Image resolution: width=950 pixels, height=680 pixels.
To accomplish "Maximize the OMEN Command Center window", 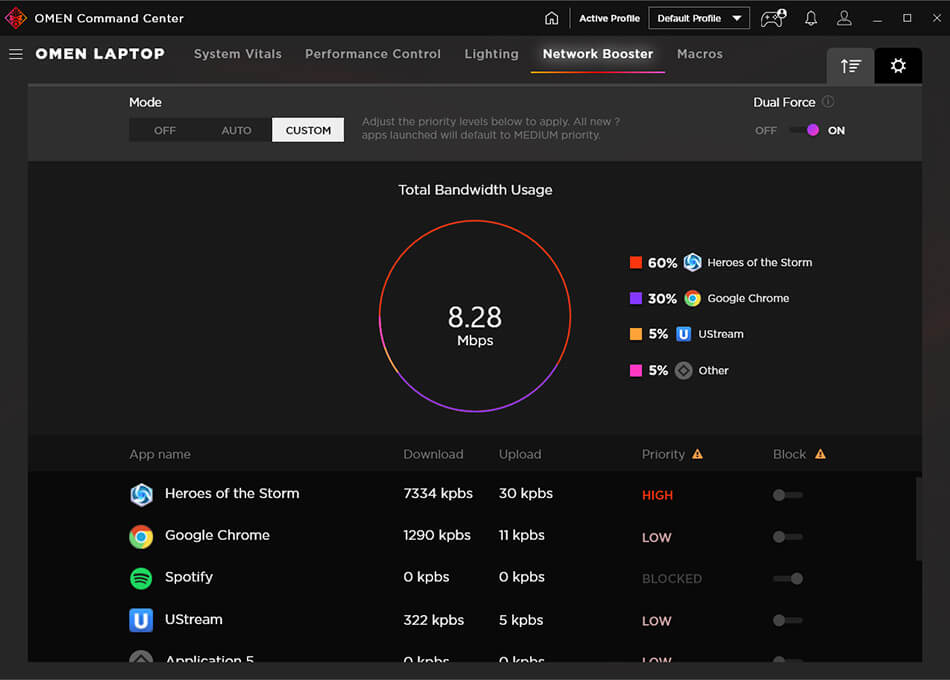I will coord(907,18).
